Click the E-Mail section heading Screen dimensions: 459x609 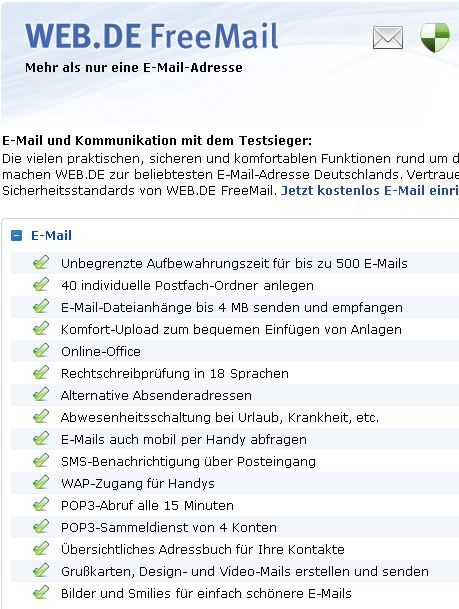coord(51,235)
